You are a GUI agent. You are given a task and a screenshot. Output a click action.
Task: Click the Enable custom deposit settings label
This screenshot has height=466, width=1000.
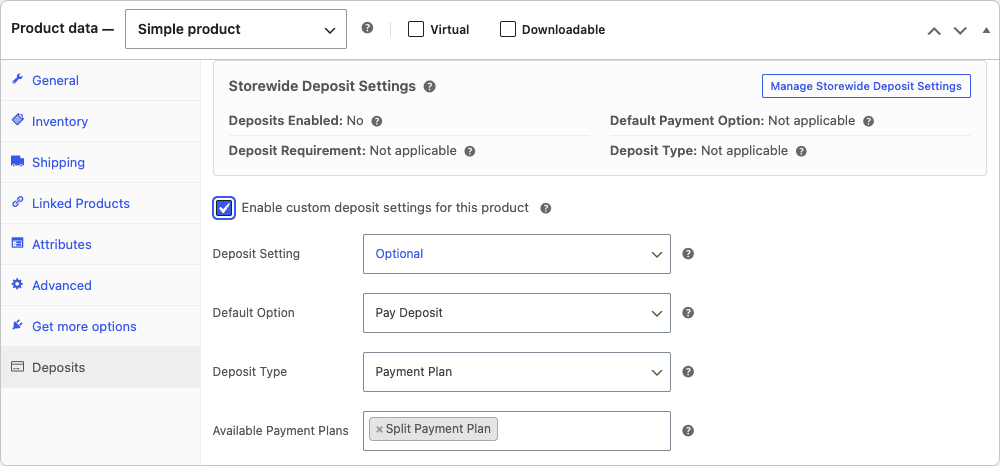(x=385, y=208)
